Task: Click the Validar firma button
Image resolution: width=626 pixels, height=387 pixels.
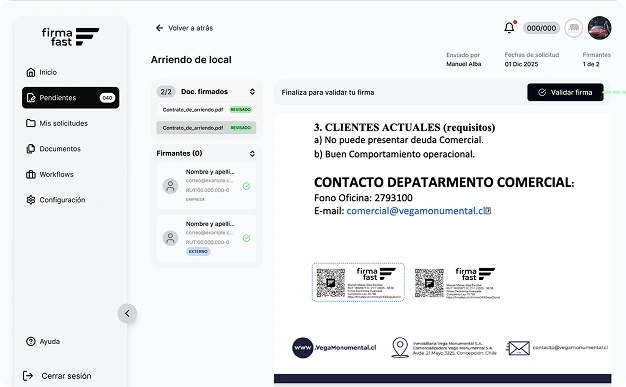Action: click(x=565, y=92)
